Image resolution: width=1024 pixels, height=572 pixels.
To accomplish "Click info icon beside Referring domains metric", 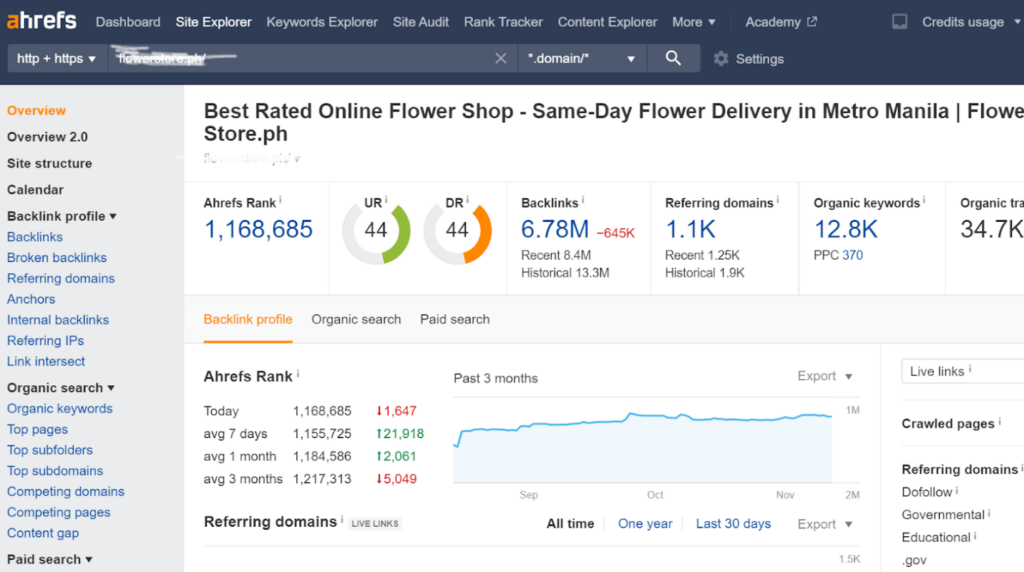I will (778, 200).
